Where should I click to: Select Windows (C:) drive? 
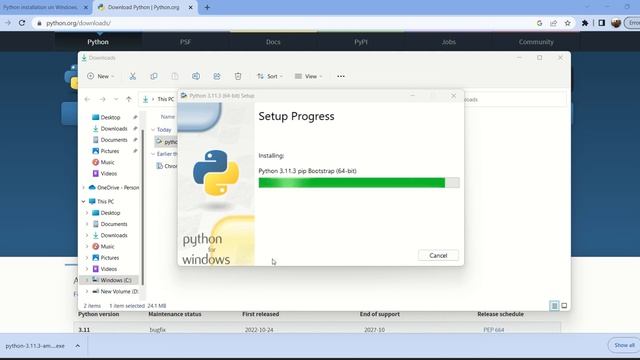(116, 280)
